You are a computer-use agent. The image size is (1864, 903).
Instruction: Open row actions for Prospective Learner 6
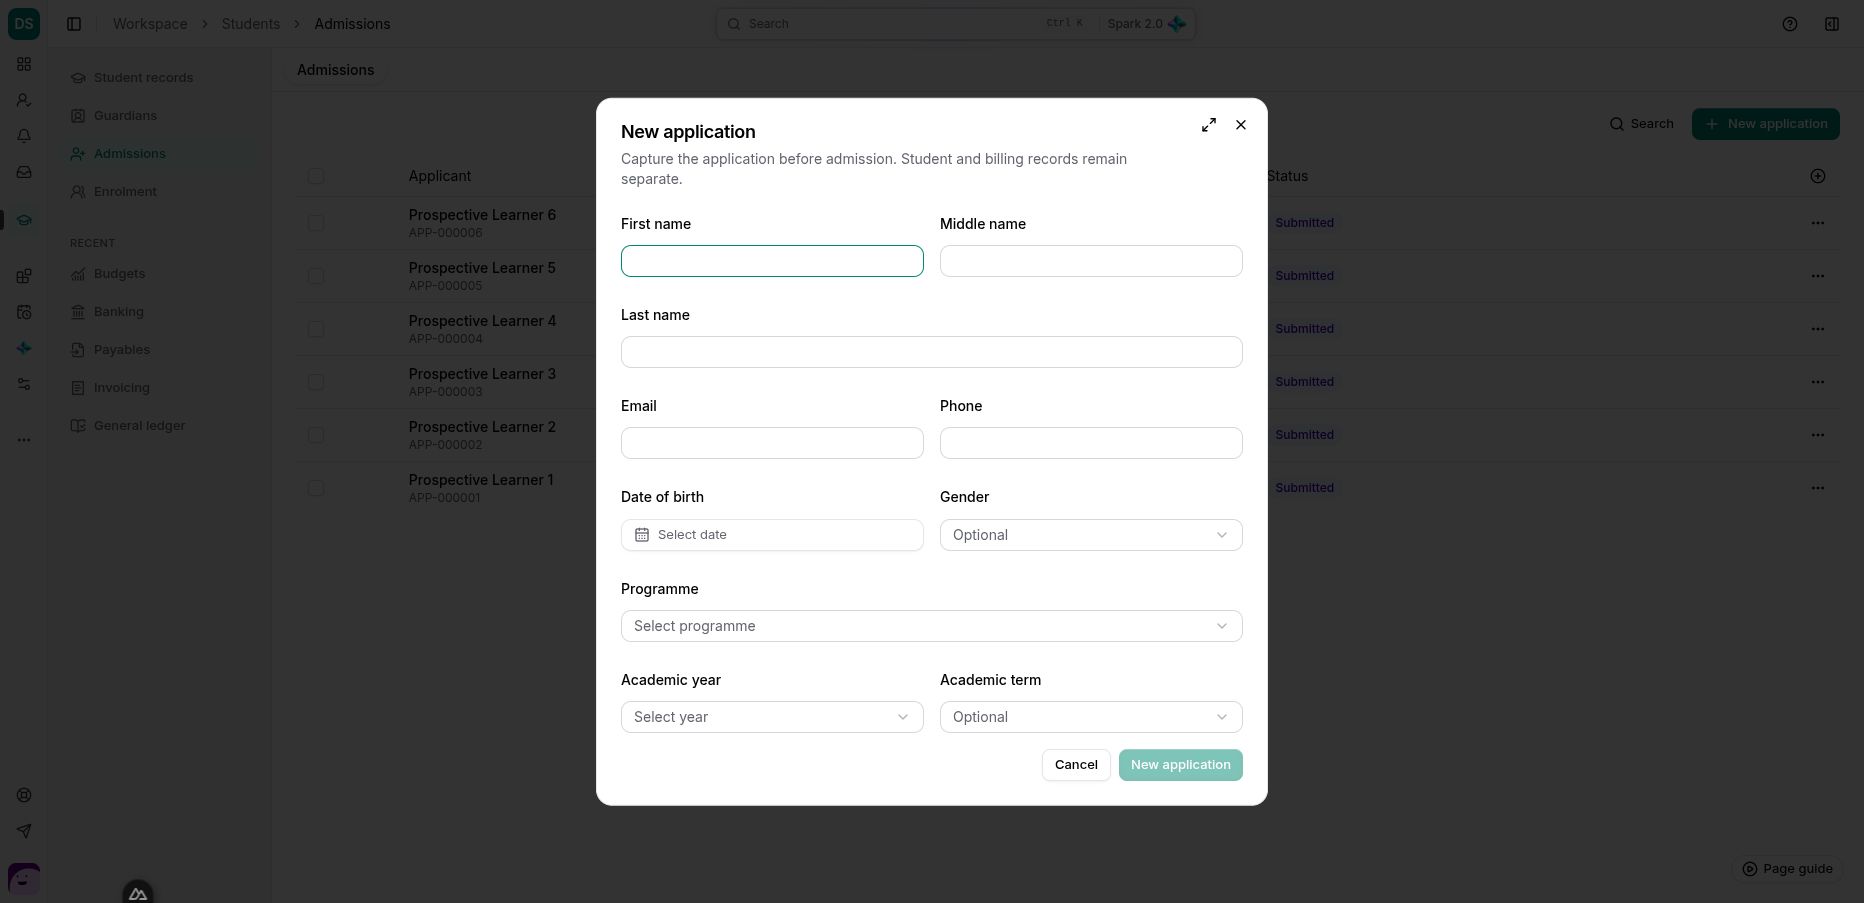1818,223
